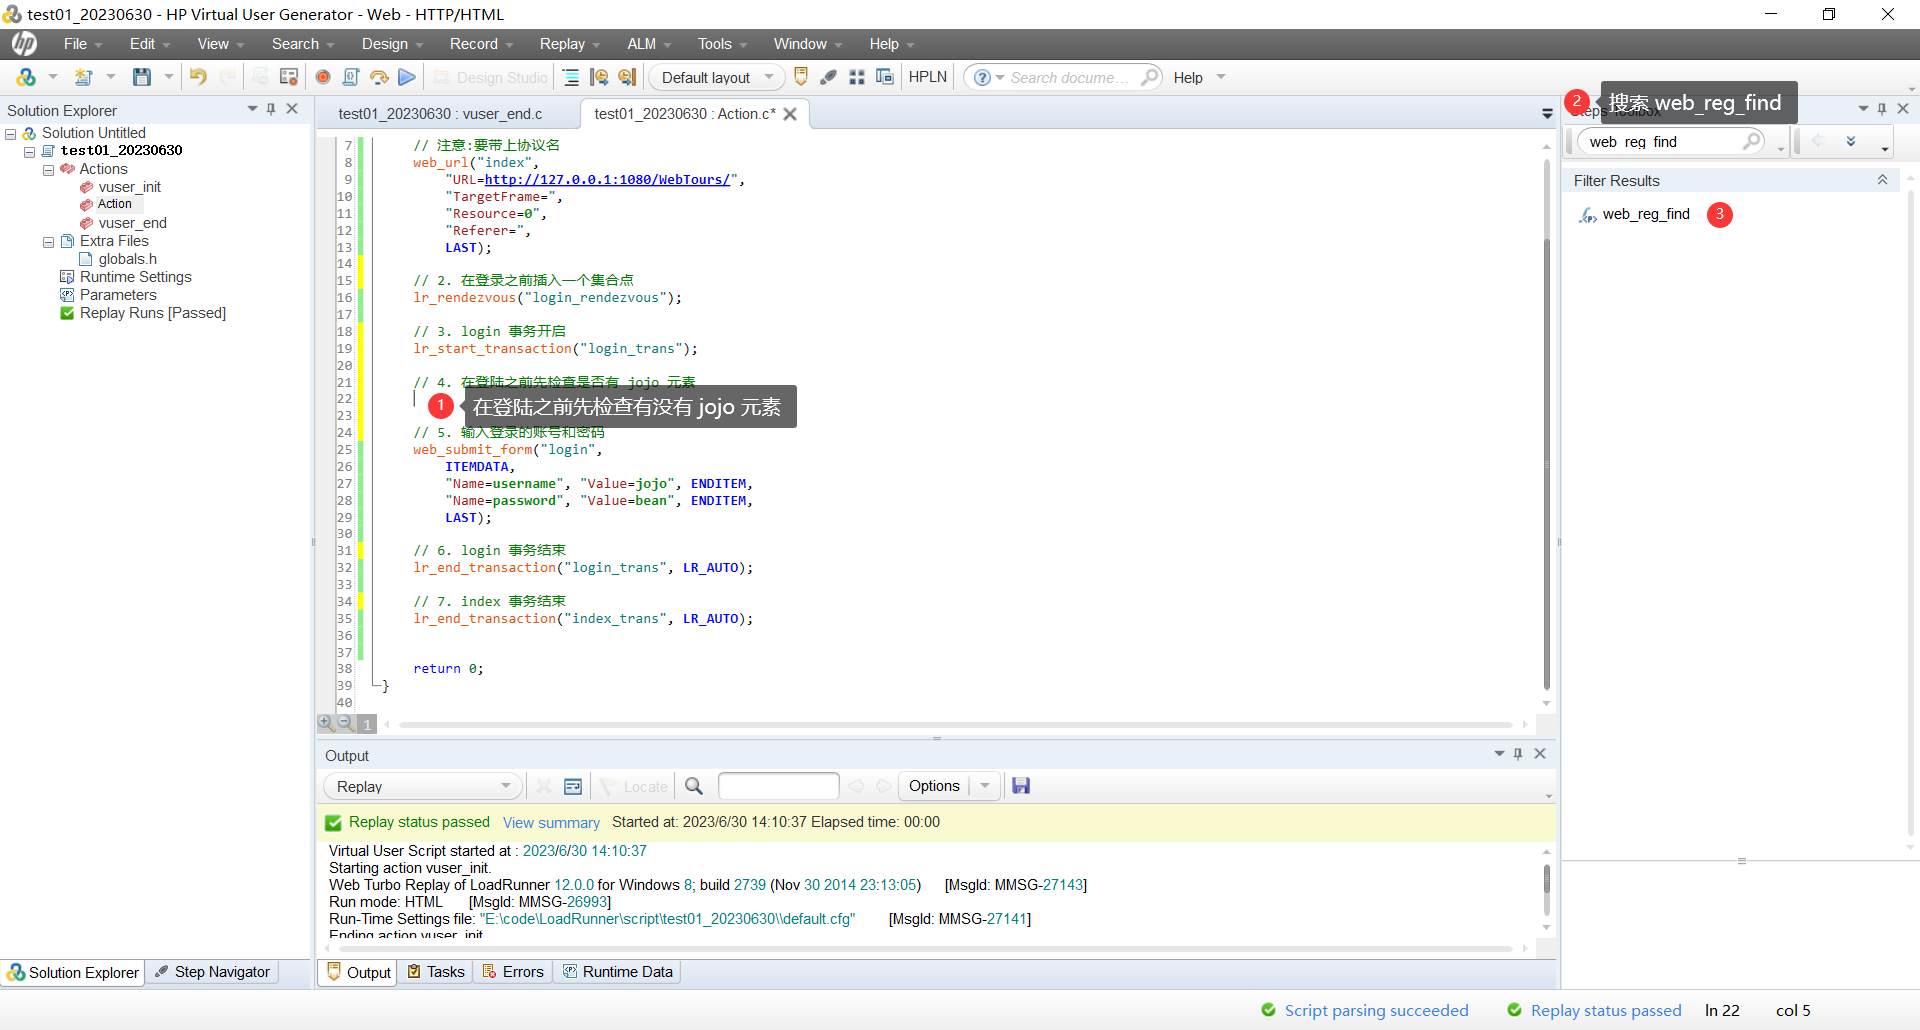Screen dimensions: 1920x1030
Task: Open the Save dropdown arrow
Action: [169, 77]
